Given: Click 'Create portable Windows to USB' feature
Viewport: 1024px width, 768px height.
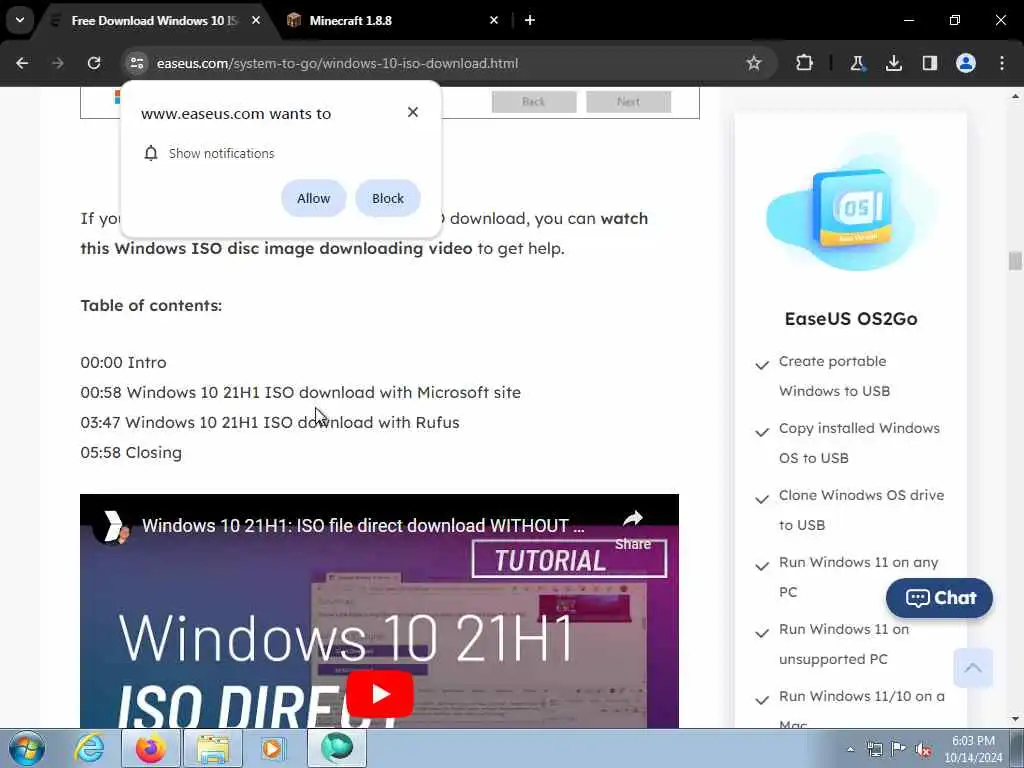Looking at the screenshot, I should [x=834, y=376].
